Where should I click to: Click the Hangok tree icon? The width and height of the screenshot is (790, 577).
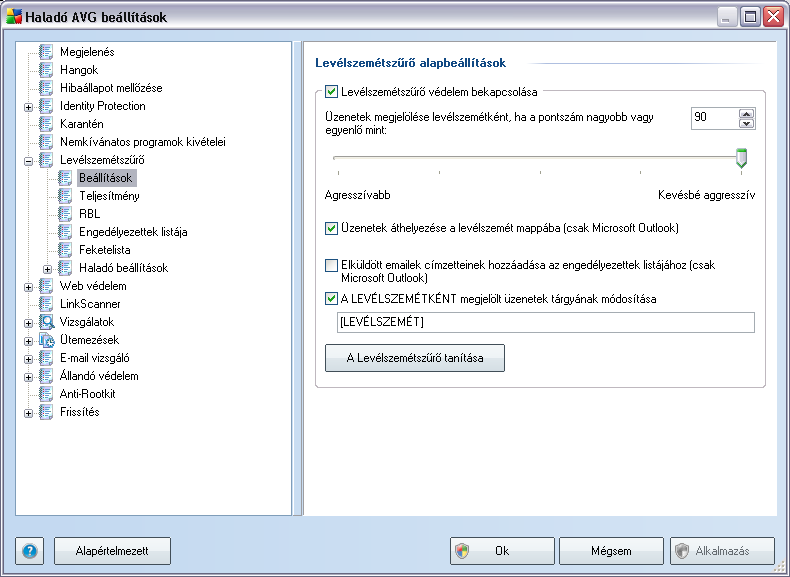[46, 70]
